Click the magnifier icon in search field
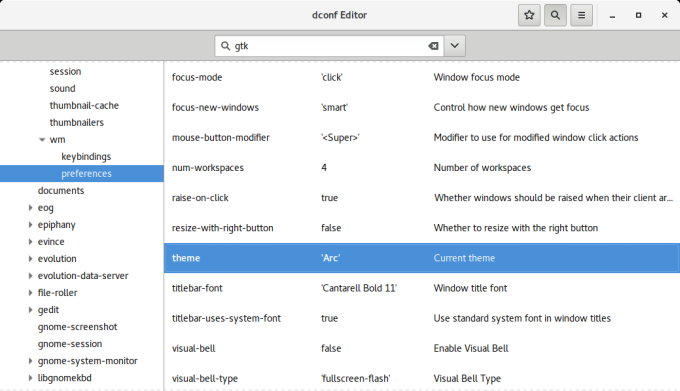This screenshot has height=391, width=680. pos(225,46)
